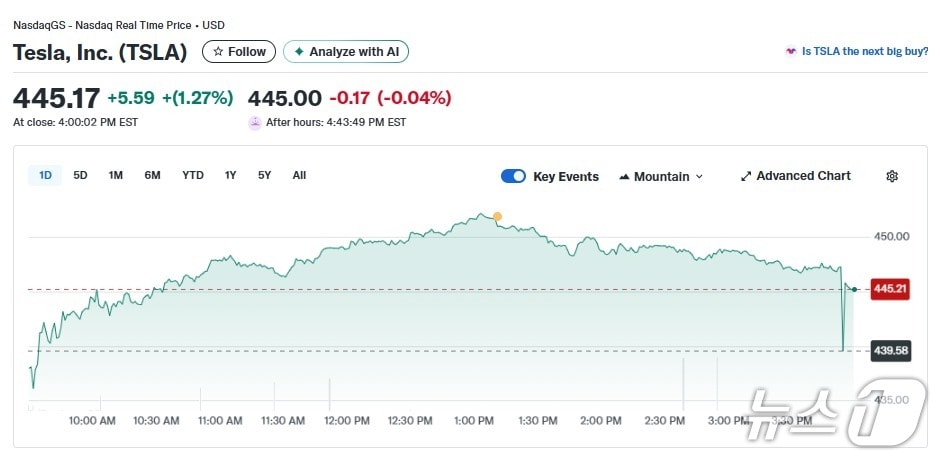Screen dimensions: 940x460
Task: Switch to the 1Y chart range
Action: click(x=230, y=175)
